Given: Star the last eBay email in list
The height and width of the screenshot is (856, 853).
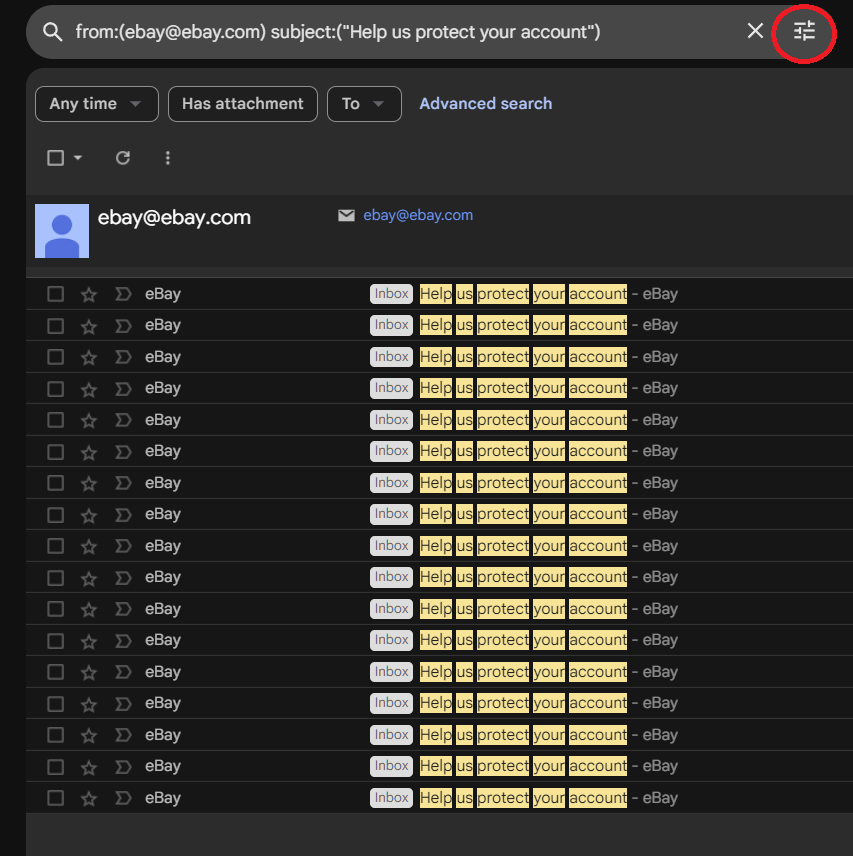Looking at the screenshot, I should pyautogui.click(x=89, y=798).
